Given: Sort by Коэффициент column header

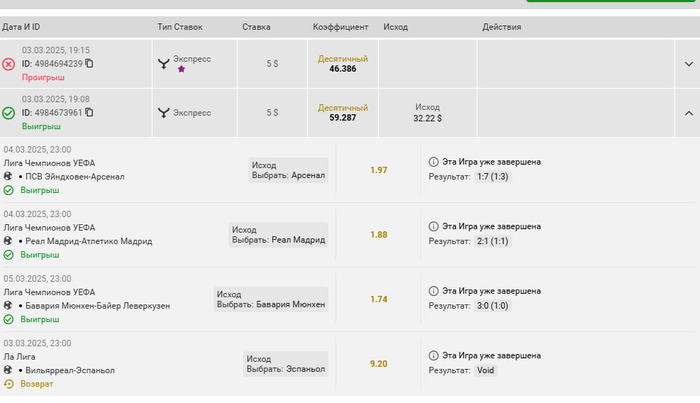Looking at the screenshot, I should tap(341, 26).
